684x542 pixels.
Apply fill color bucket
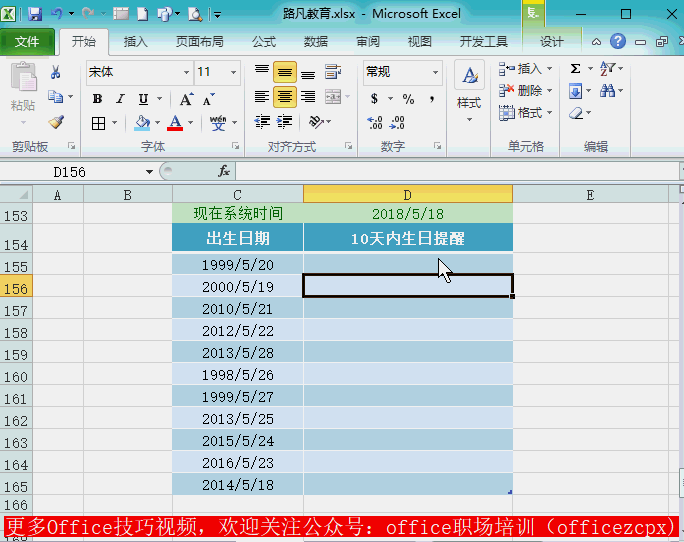(x=142, y=123)
